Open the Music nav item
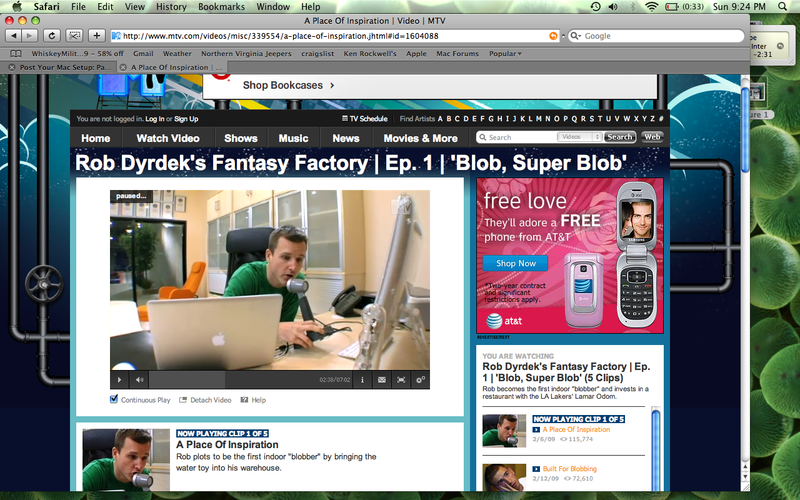This screenshot has width=800, height=500. coord(293,138)
